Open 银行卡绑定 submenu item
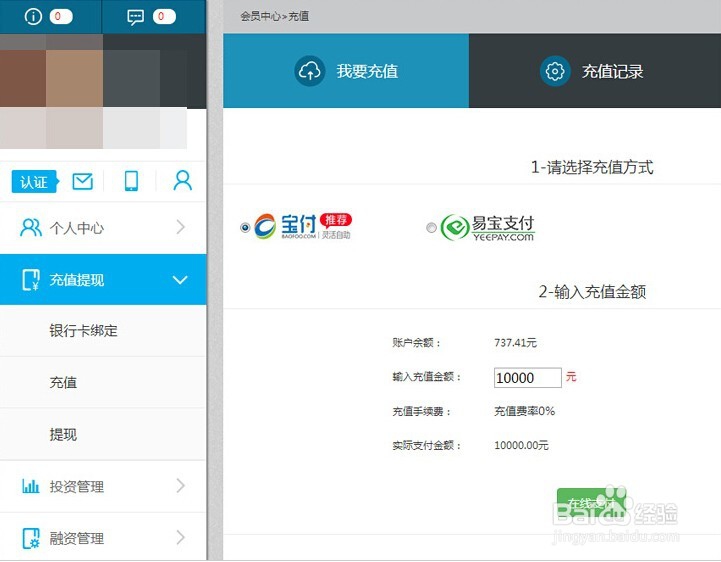The width and height of the screenshot is (721, 562). [x=103, y=331]
